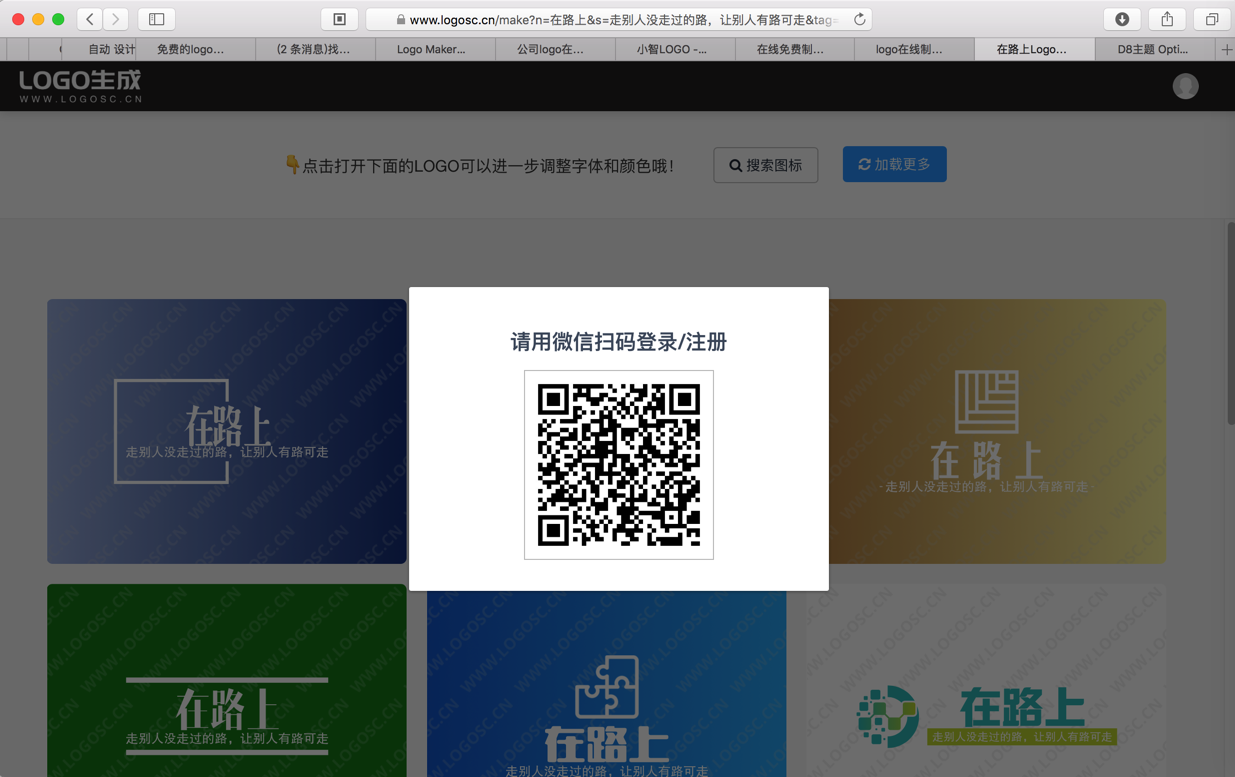Click the WeChat login QR code
Viewport: 1235px width, 777px height.
pyautogui.click(x=619, y=465)
